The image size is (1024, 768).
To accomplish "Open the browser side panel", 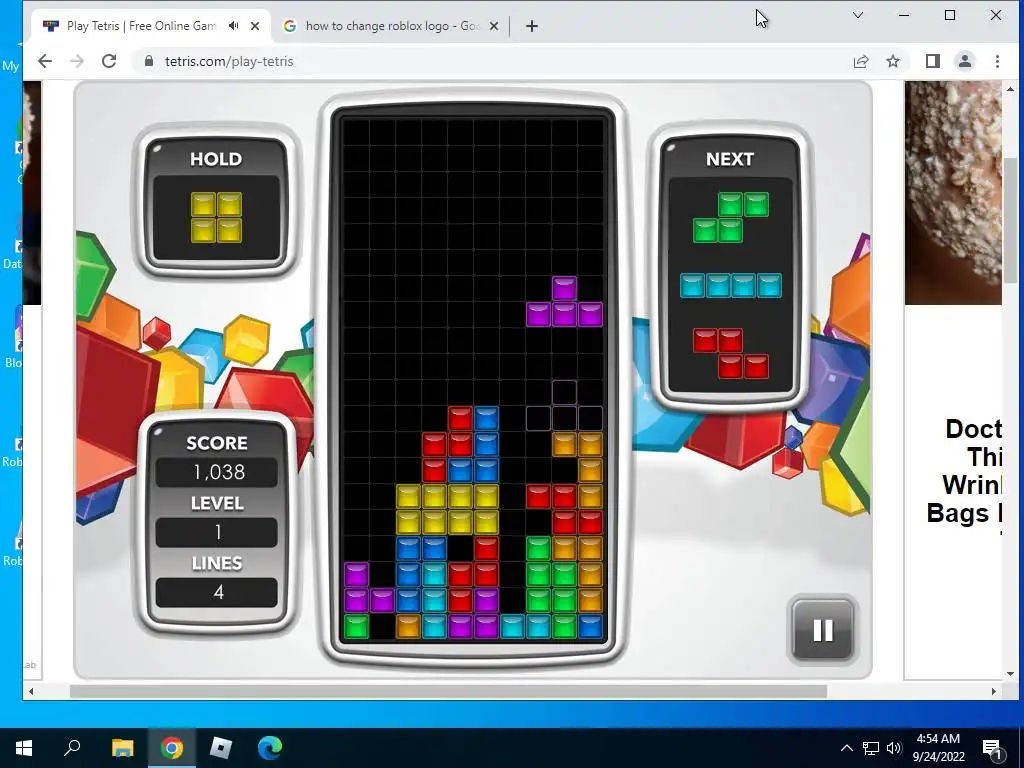I will pos(933,61).
